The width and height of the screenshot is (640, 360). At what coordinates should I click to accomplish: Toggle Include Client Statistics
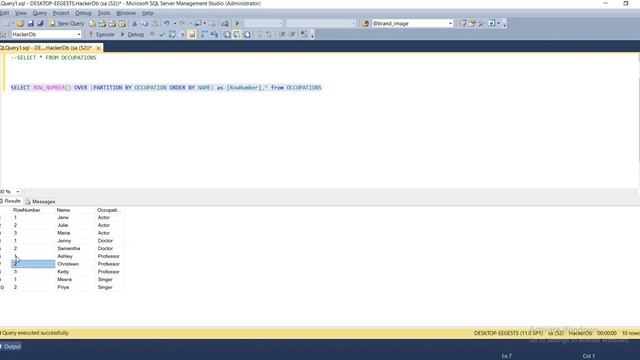click(214, 34)
